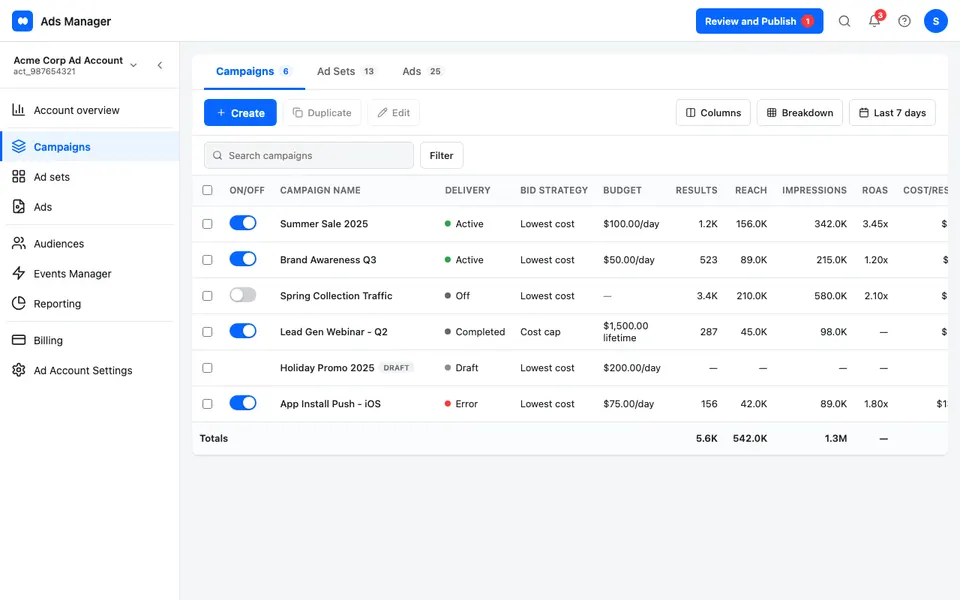960x600 pixels.
Task: Click the $200.00/day budget cell
Action: 632,368
